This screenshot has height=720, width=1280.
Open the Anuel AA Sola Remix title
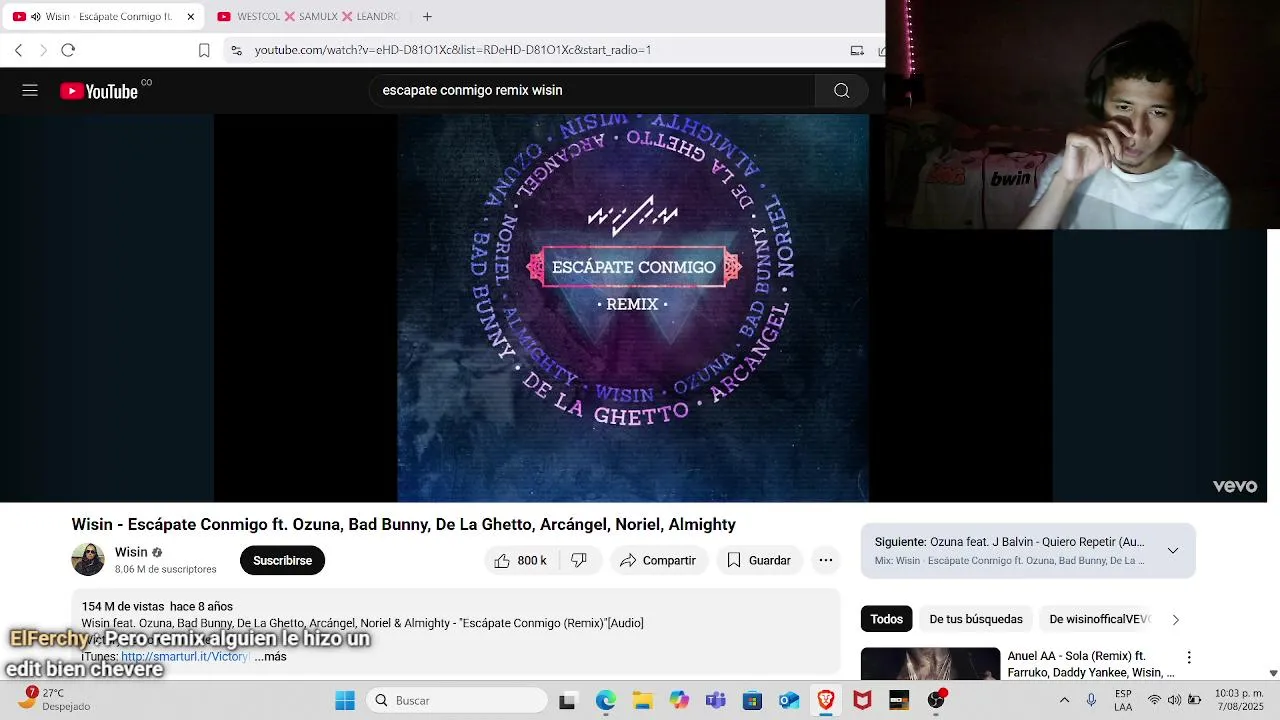(1091, 664)
